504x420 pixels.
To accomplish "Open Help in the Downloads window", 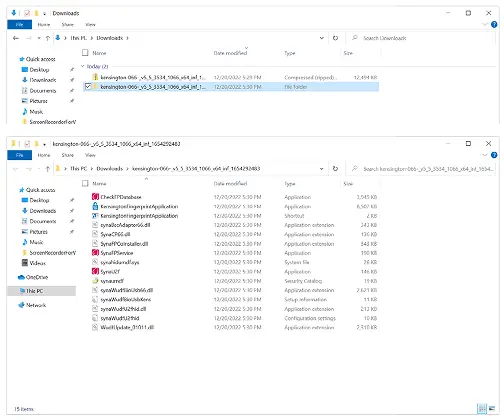I will click(x=494, y=24).
